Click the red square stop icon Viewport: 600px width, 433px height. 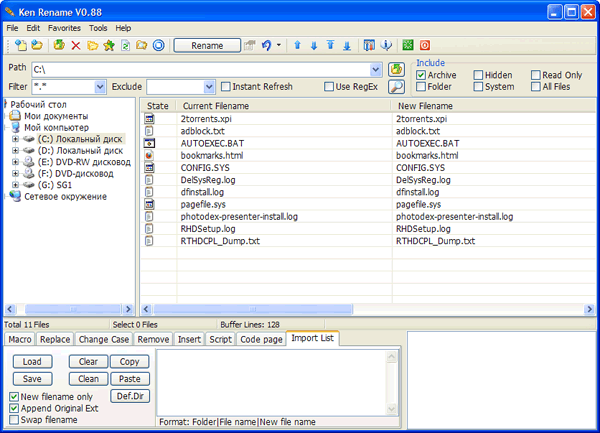tap(425, 45)
